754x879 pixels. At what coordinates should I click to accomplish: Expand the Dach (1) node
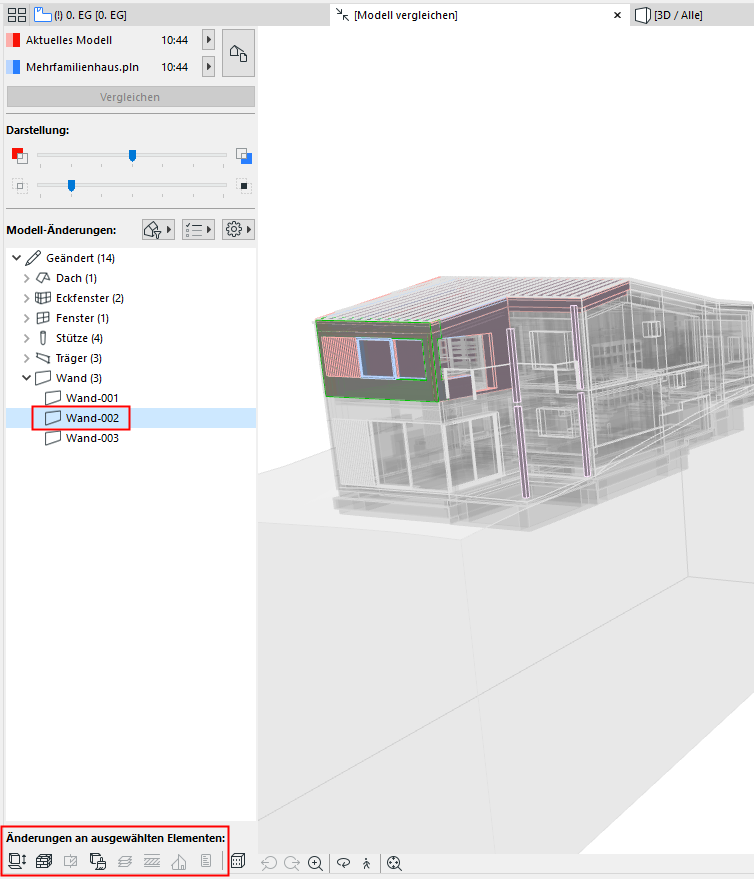click(26, 278)
